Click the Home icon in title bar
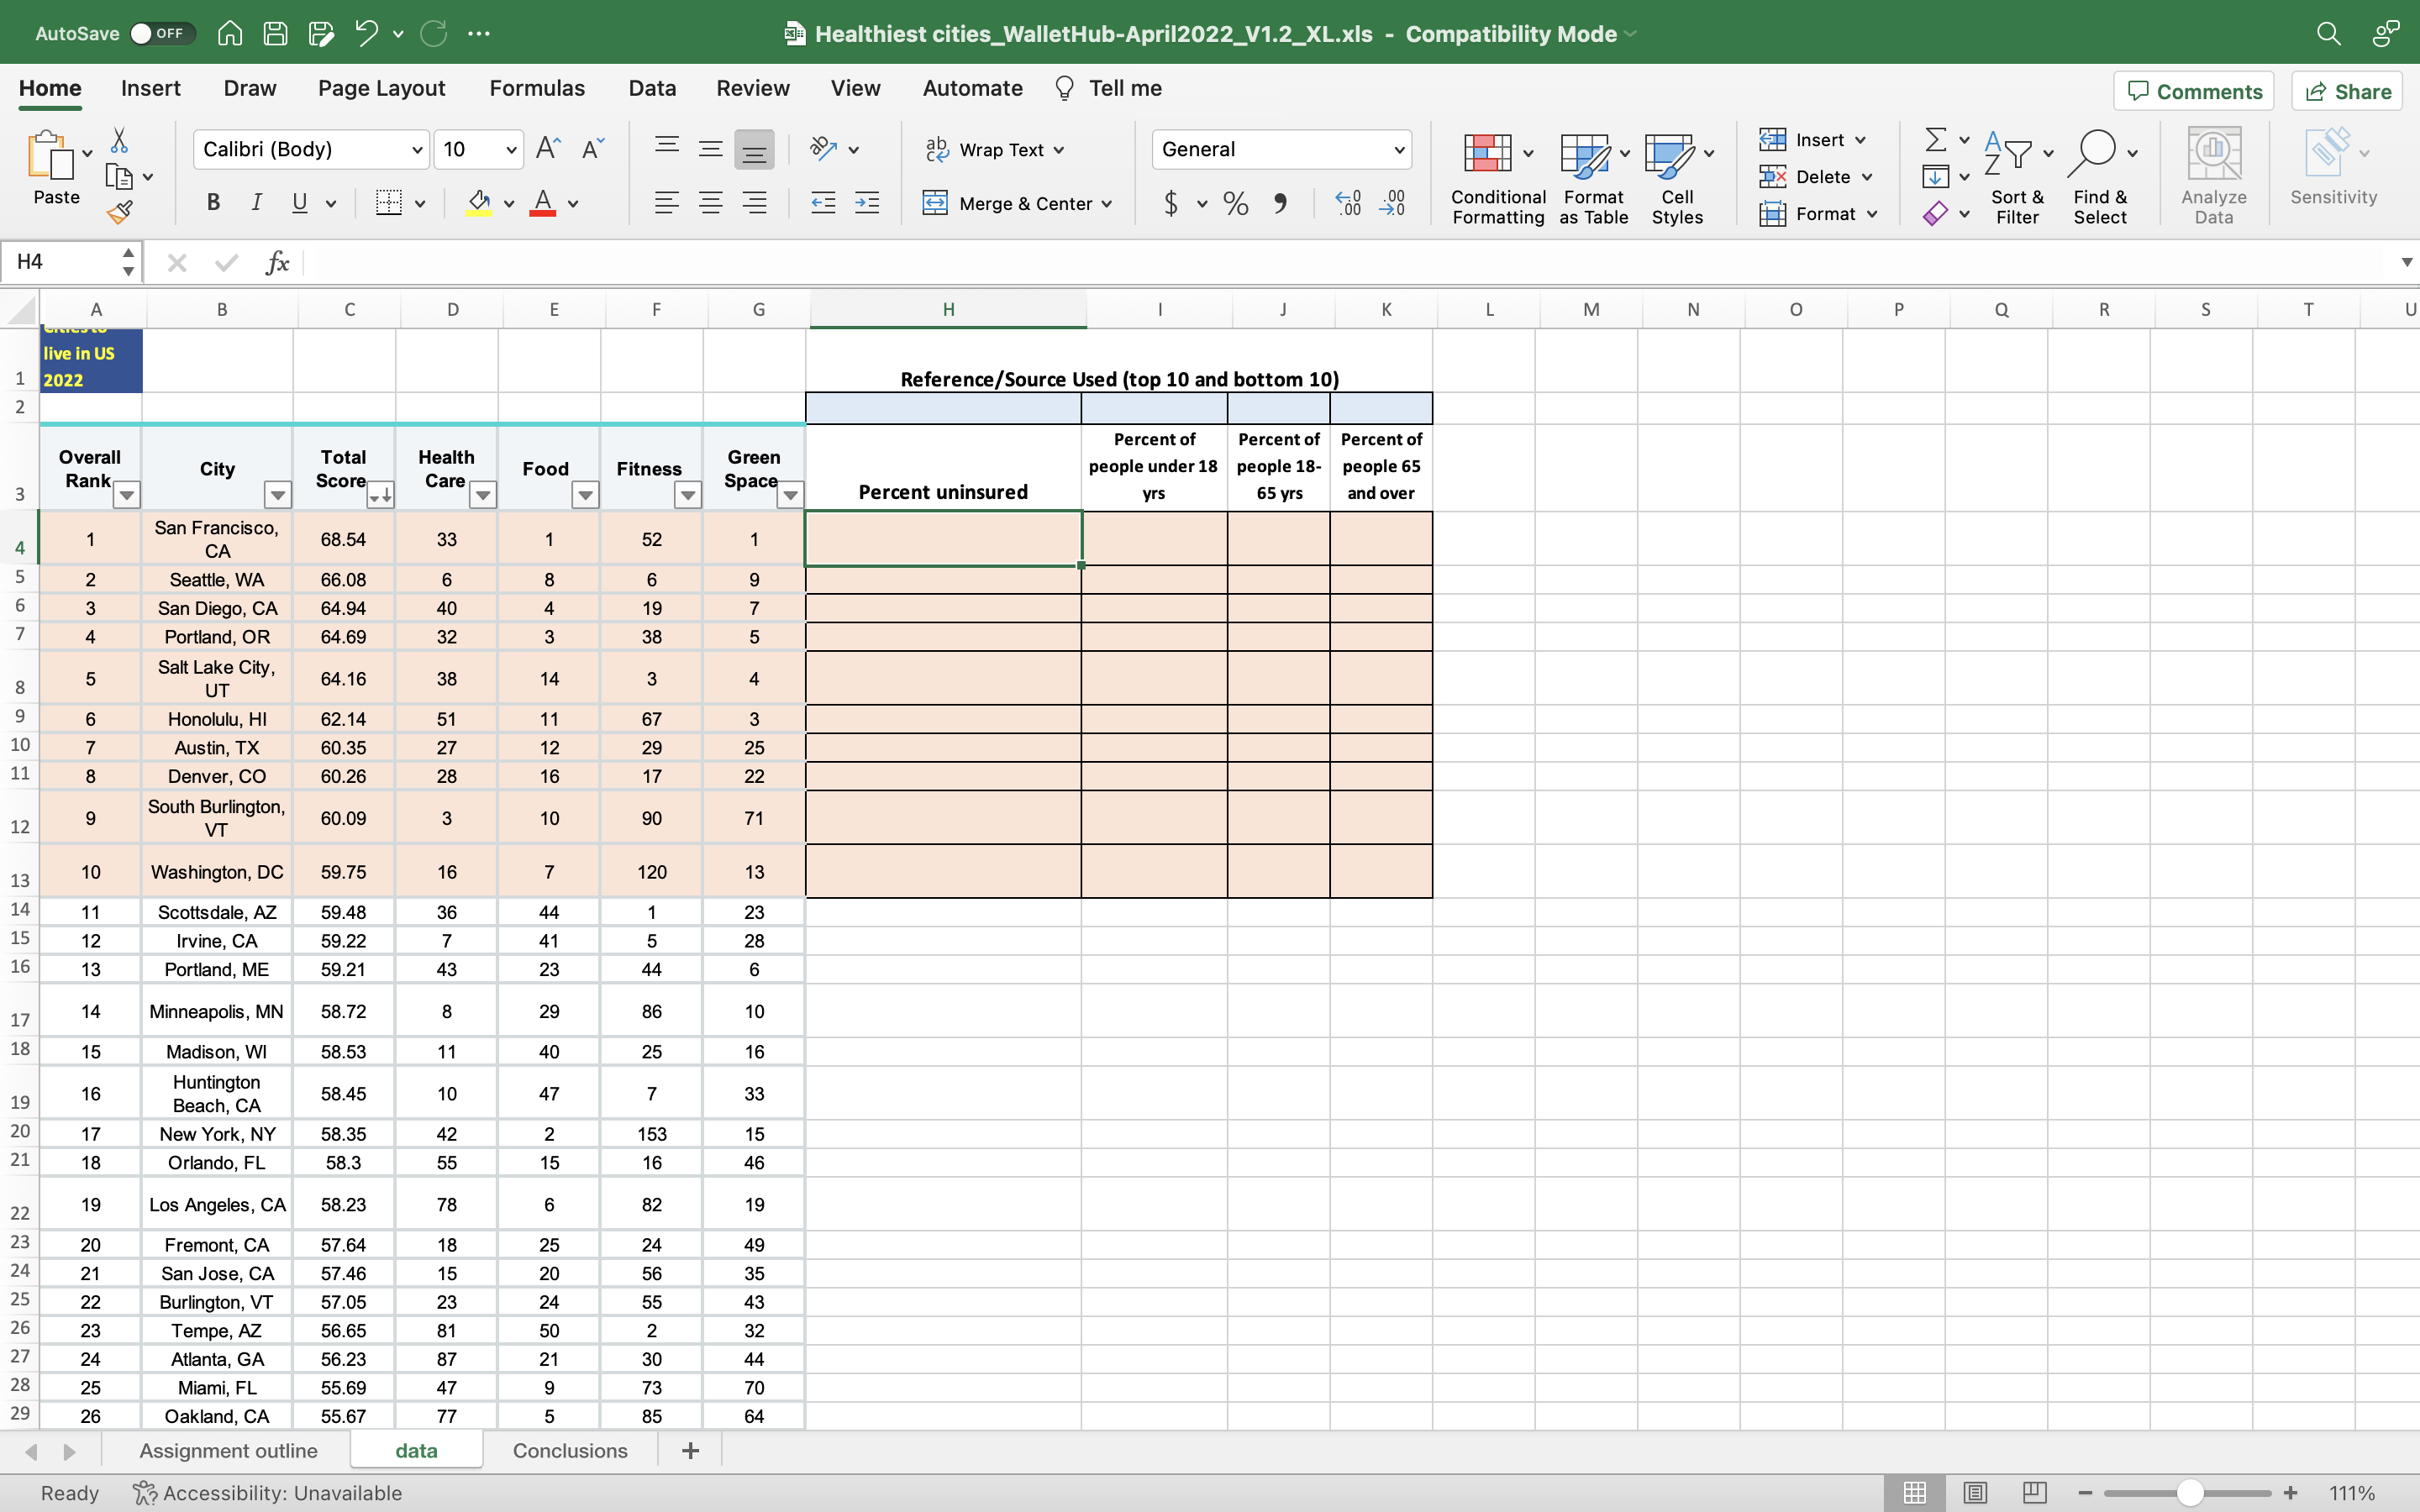This screenshot has height=1512, width=2420. 230,33
